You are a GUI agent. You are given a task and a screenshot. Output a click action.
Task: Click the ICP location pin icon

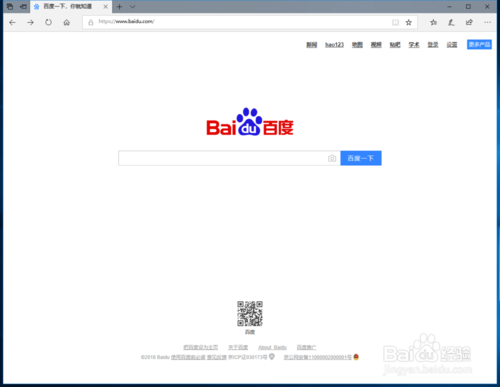click(x=272, y=357)
